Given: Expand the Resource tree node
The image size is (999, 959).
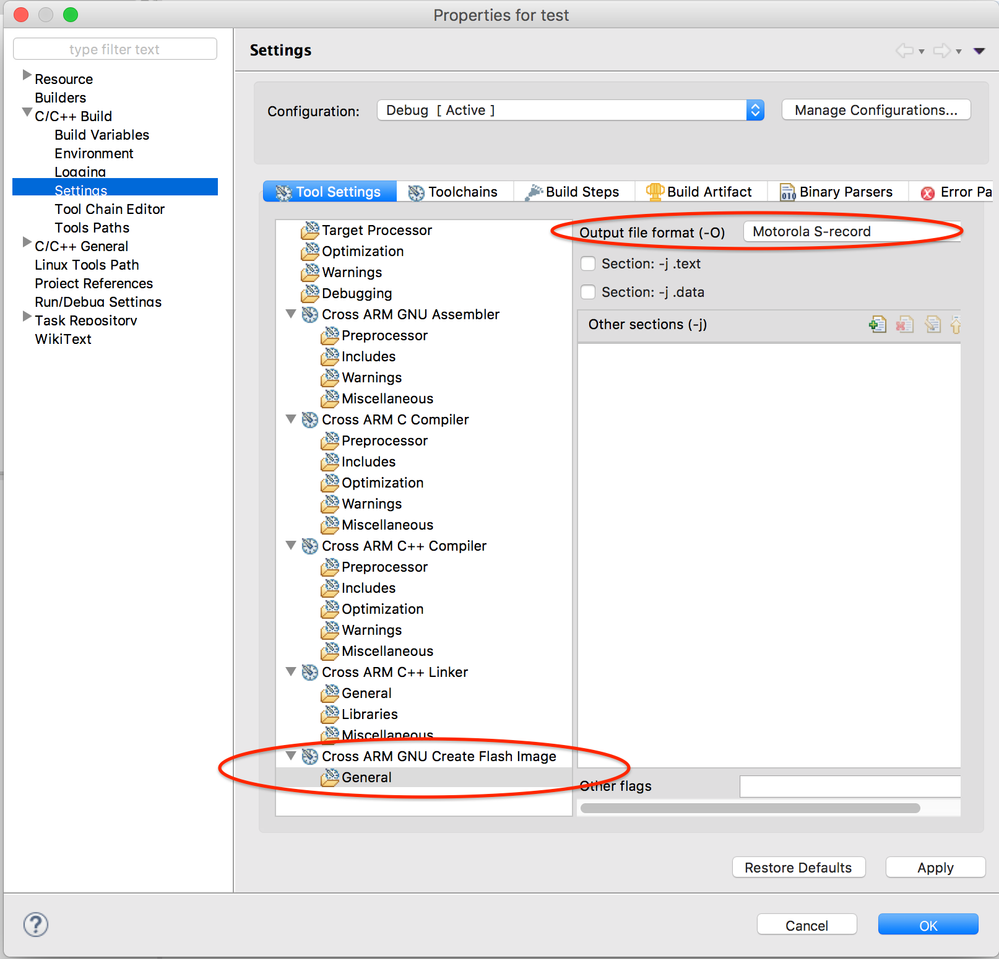Looking at the screenshot, I should (x=27, y=75).
